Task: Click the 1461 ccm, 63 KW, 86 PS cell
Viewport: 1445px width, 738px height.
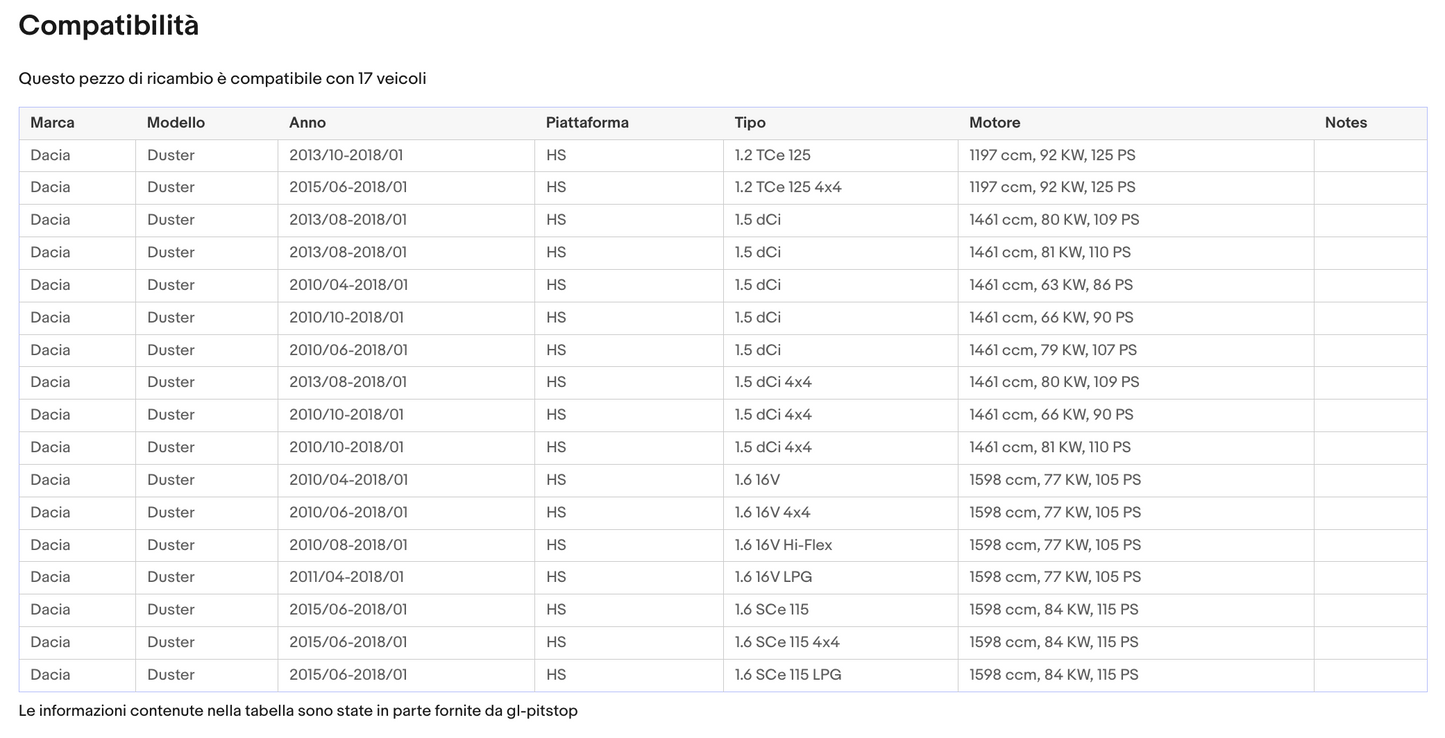Action: point(1136,285)
